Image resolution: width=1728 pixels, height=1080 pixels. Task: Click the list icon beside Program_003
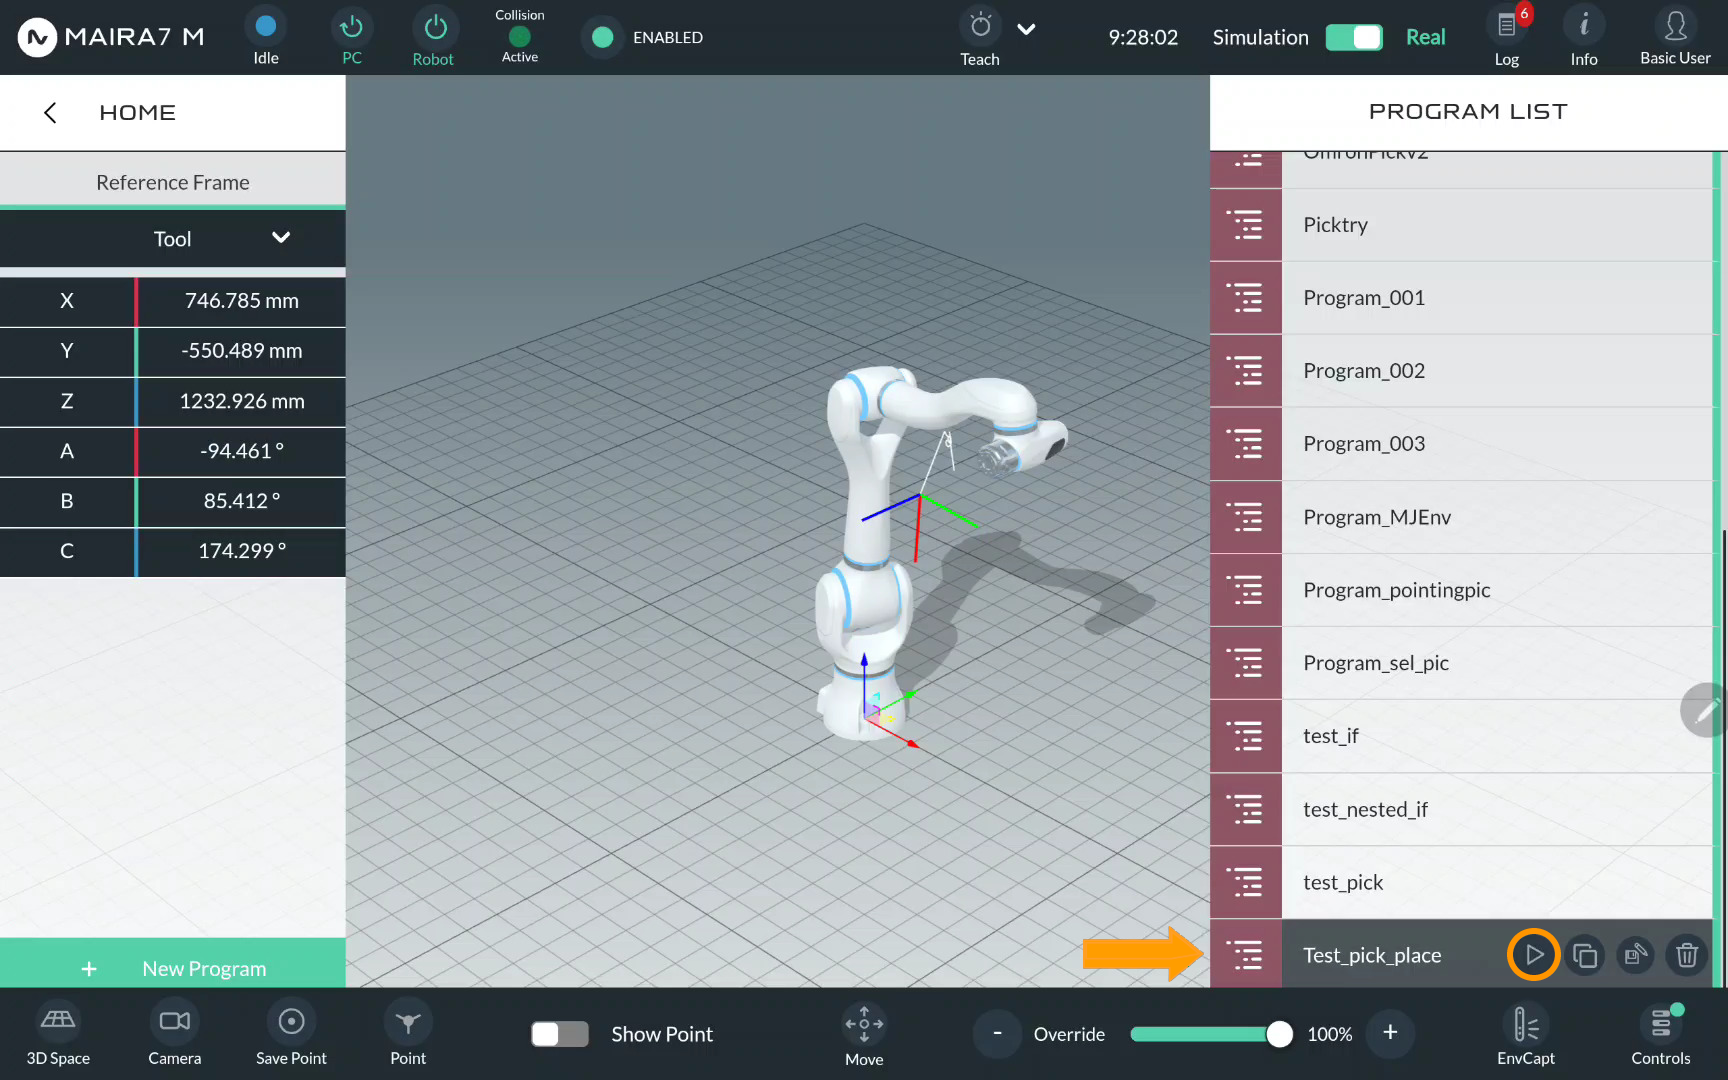point(1246,444)
